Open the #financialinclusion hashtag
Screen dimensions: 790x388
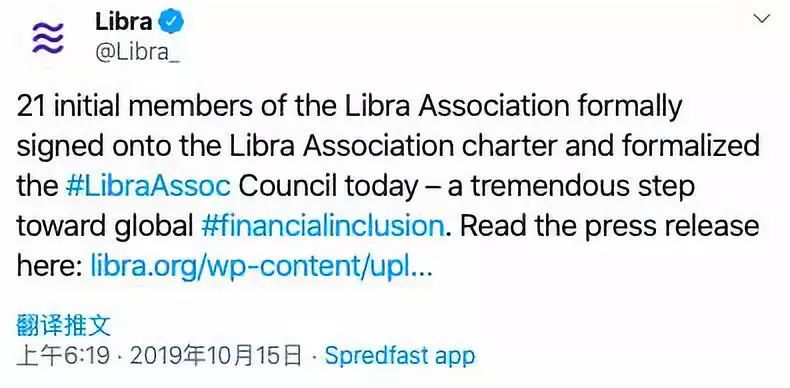(322, 226)
